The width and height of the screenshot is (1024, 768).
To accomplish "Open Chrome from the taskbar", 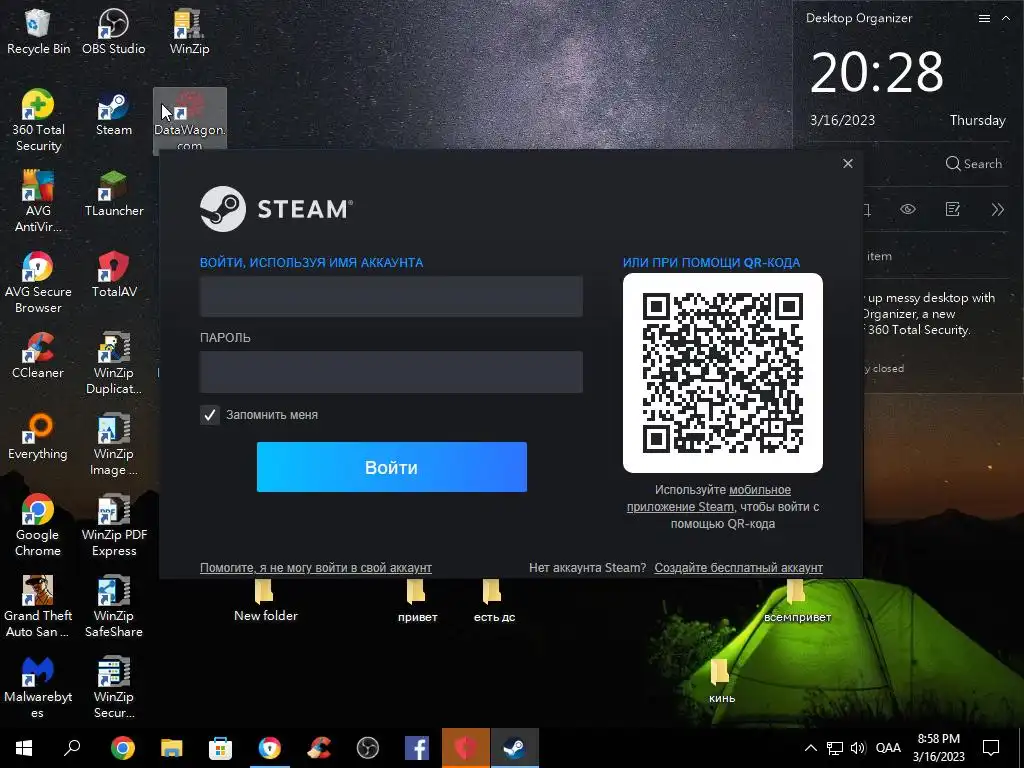I will pos(122,748).
